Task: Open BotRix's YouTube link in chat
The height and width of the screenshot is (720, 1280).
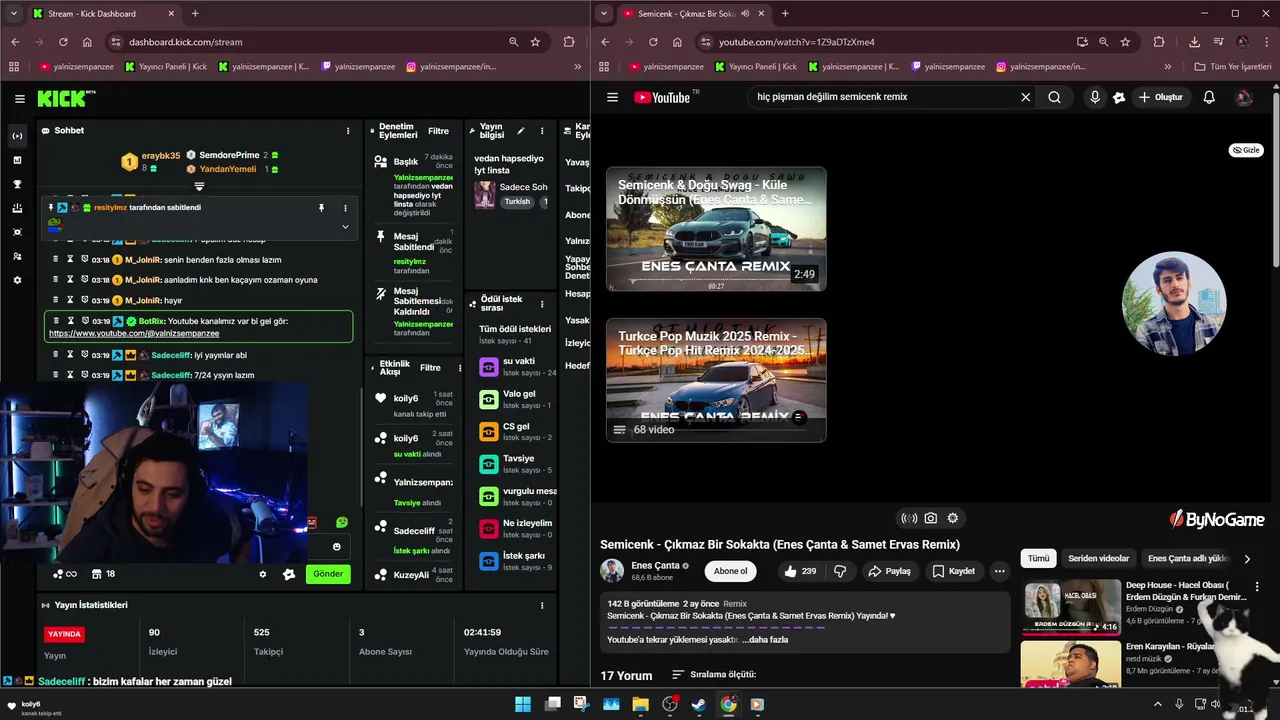Action: click(x=134, y=333)
